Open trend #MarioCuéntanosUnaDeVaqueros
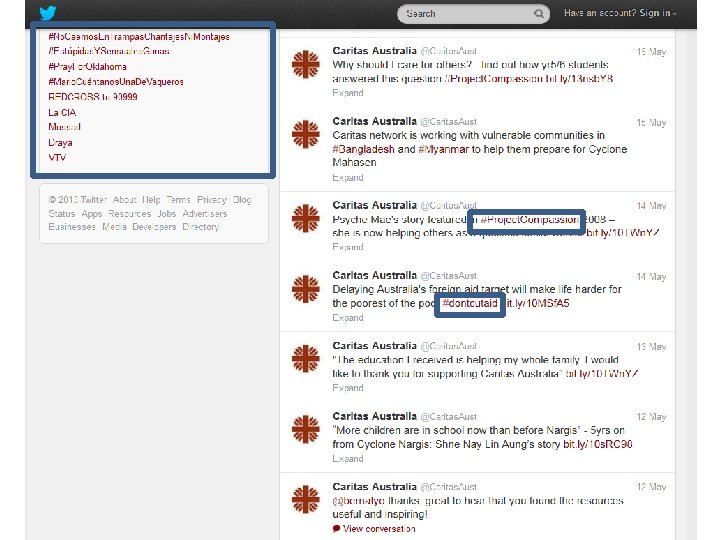The width and height of the screenshot is (720, 540). (x=116, y=82)
